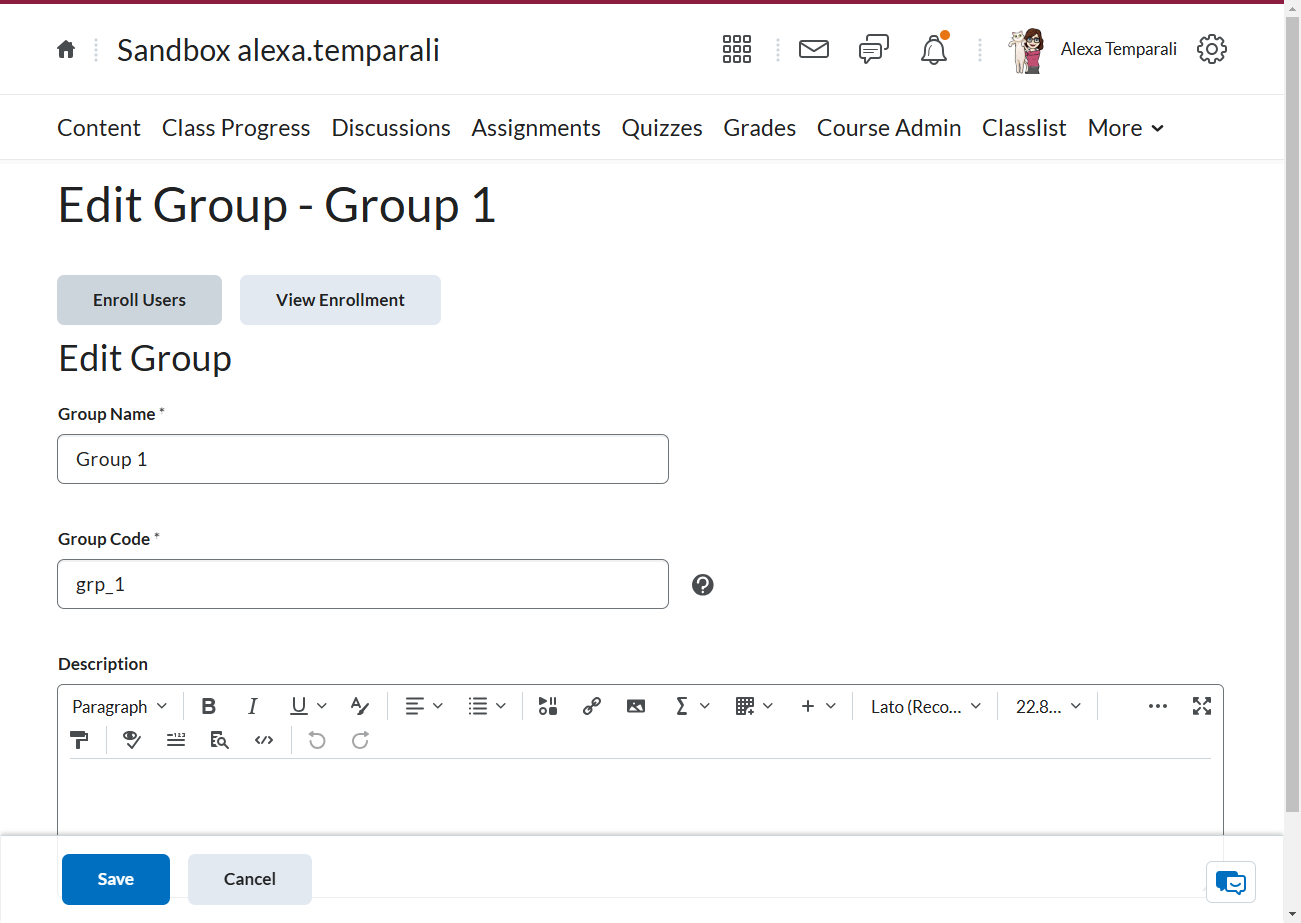This screenshot has height=923, width=1301.
Task: Open the insert table tool
Action: pos(754,706)
